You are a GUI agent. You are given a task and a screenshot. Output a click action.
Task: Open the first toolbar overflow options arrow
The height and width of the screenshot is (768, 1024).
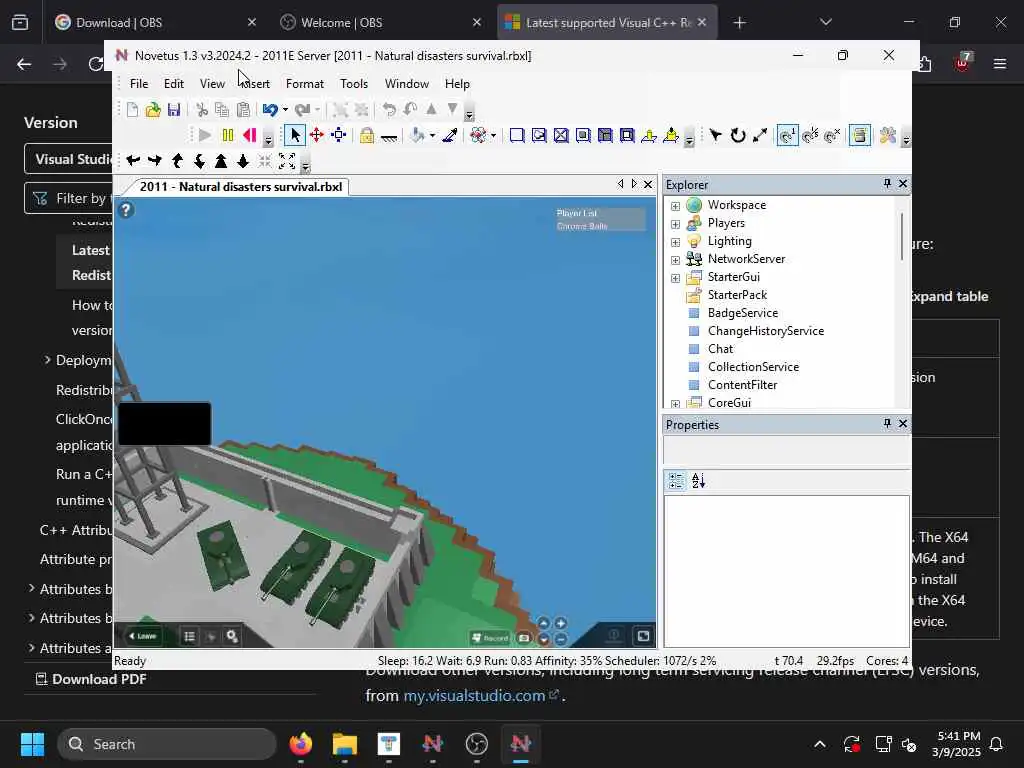click(x=469, y=115)
